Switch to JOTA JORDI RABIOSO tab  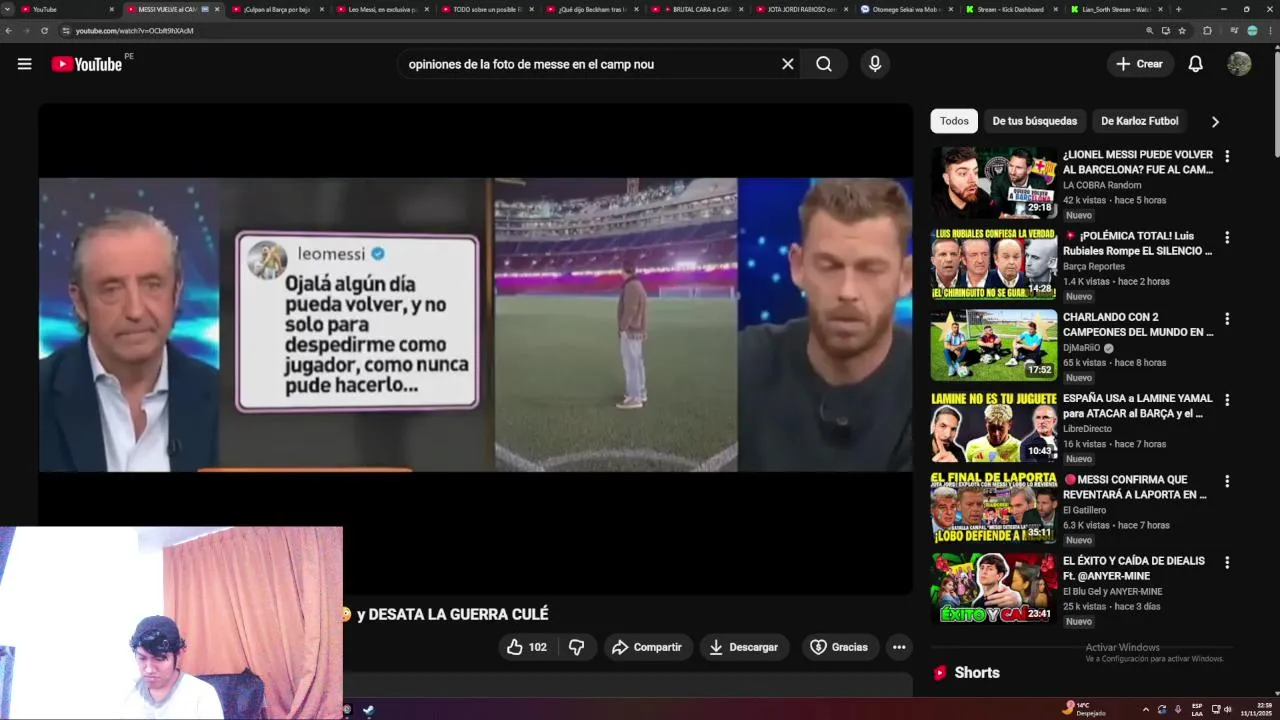click(801, 9)
